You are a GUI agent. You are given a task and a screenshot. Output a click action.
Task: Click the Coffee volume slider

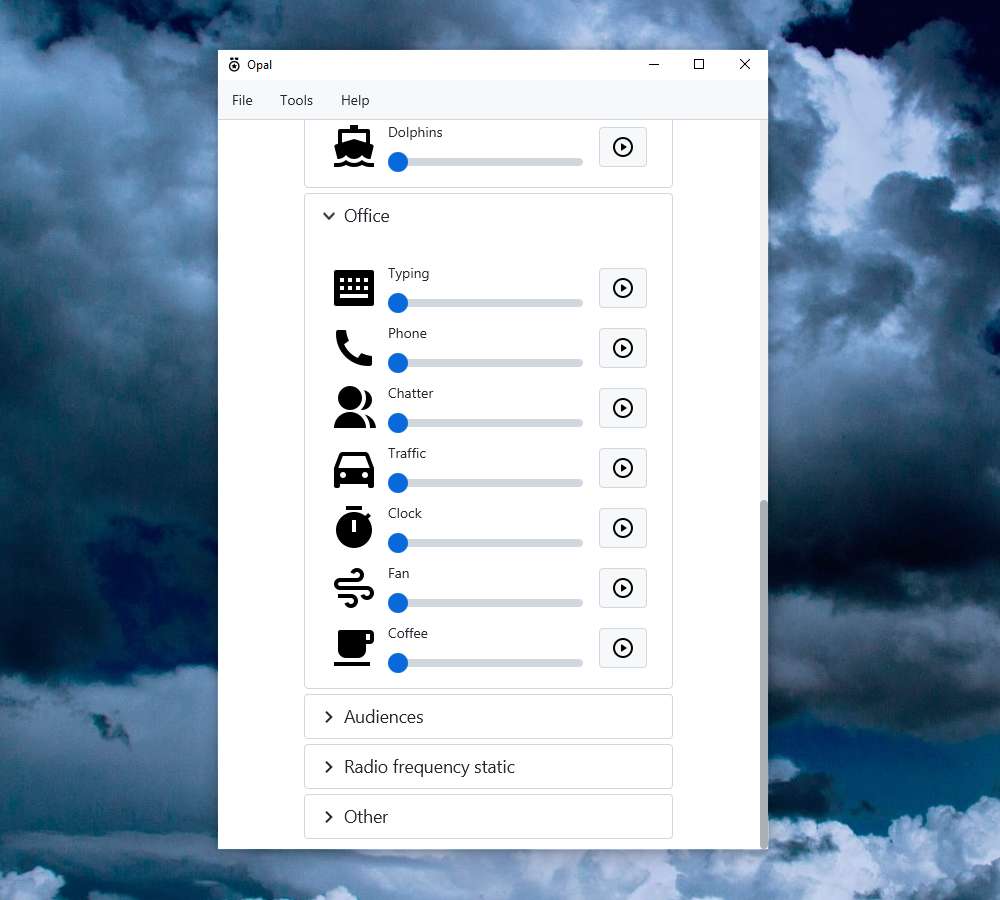(485, 663)
